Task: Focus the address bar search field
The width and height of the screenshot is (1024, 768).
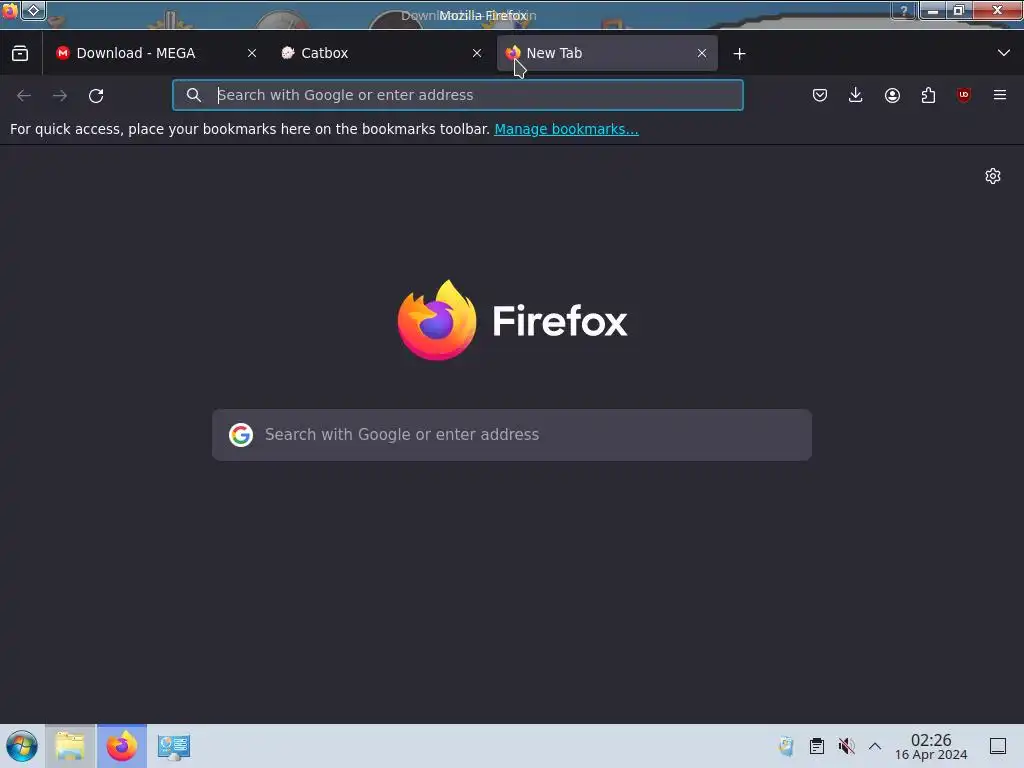Action: tap(458, 95)
